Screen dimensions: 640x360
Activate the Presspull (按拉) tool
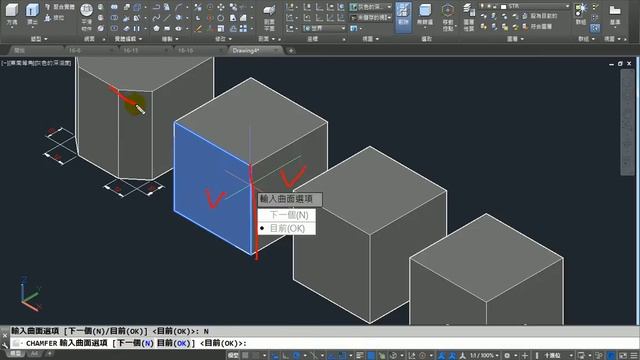(x=54, y=18)
